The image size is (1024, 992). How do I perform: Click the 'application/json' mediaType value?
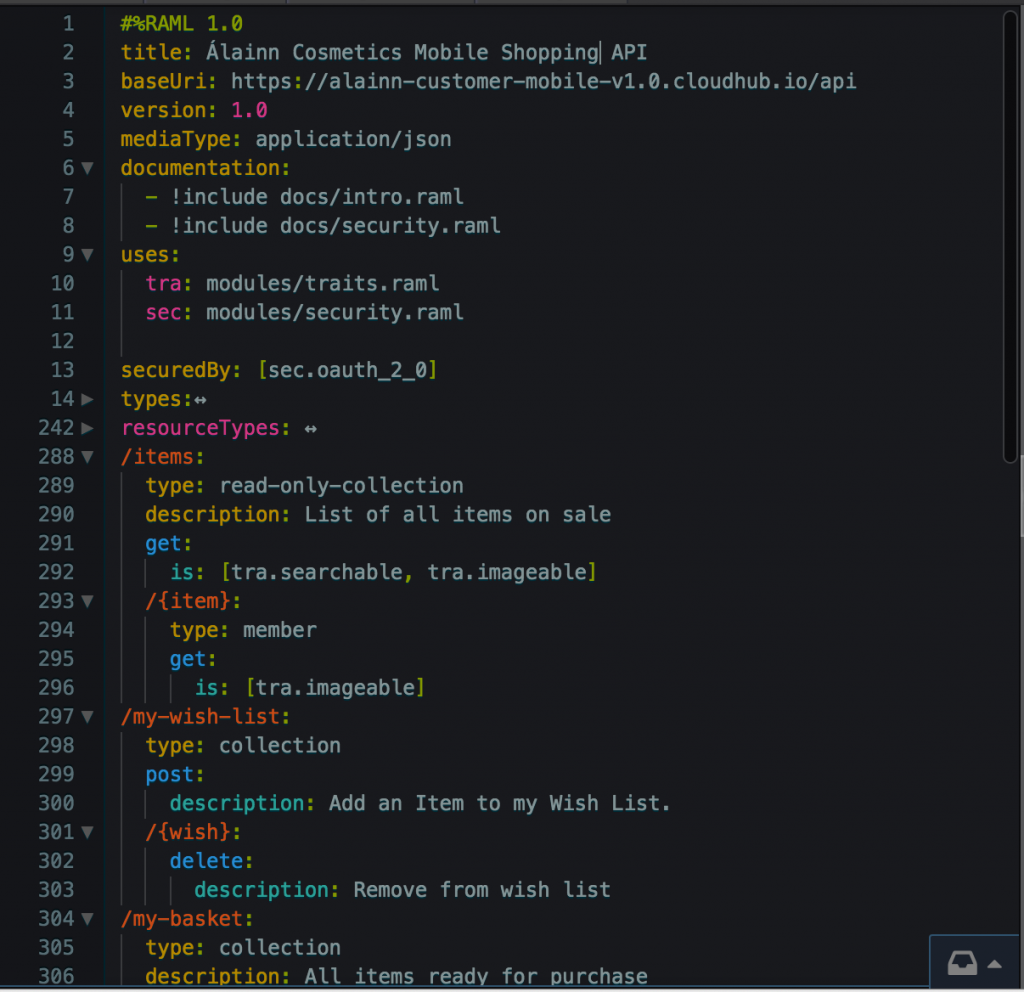[353, 139]
